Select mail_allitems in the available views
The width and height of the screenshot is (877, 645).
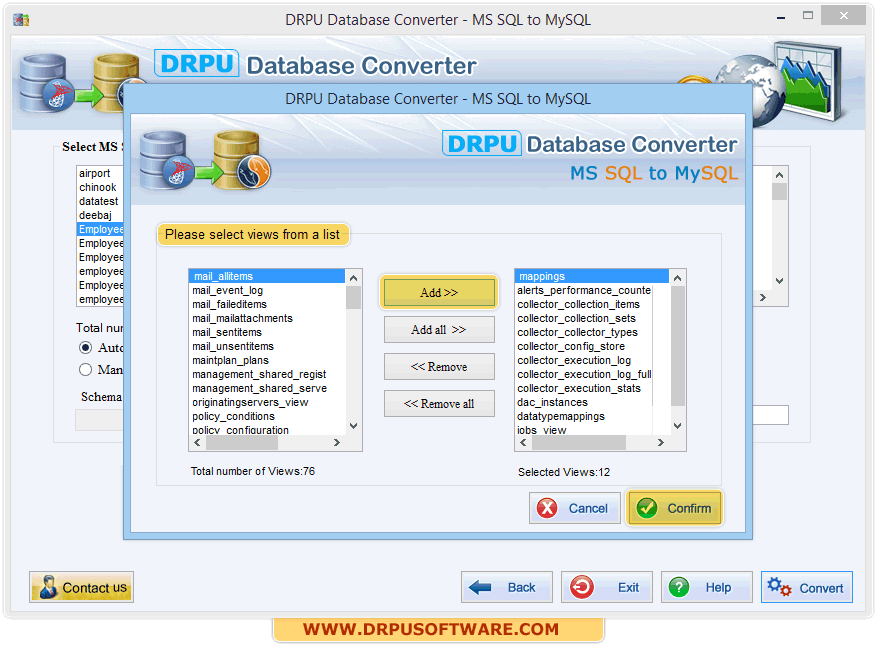(267, 276)
